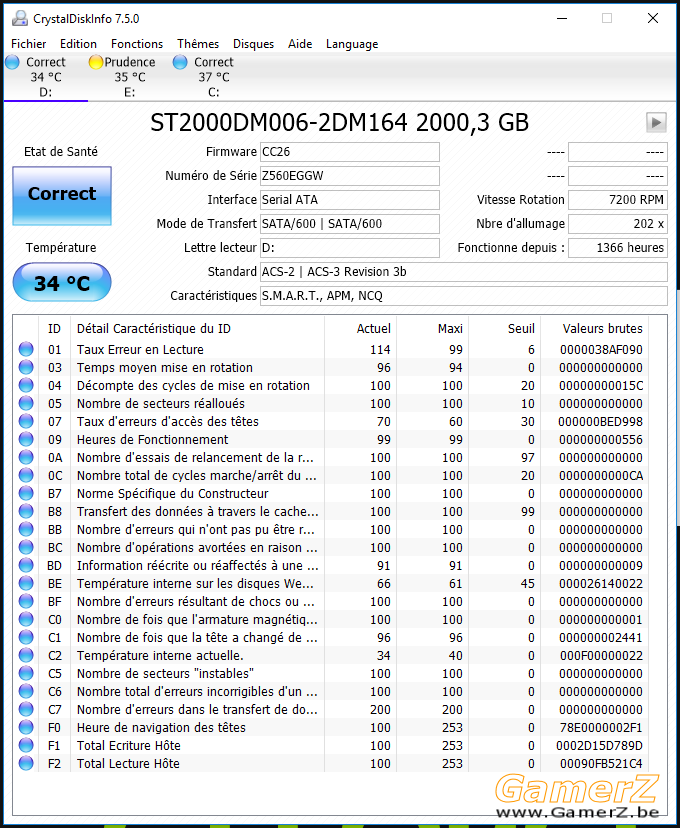
Task: Click status icon for attribute BE
Action: (26, 584)
